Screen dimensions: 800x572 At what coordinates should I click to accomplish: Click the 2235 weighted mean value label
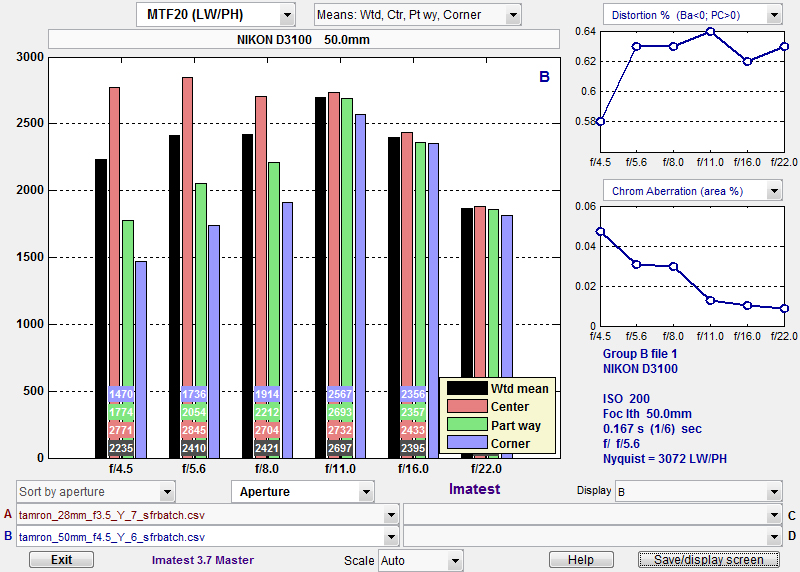pyautogui.click(x=121, y=448)
